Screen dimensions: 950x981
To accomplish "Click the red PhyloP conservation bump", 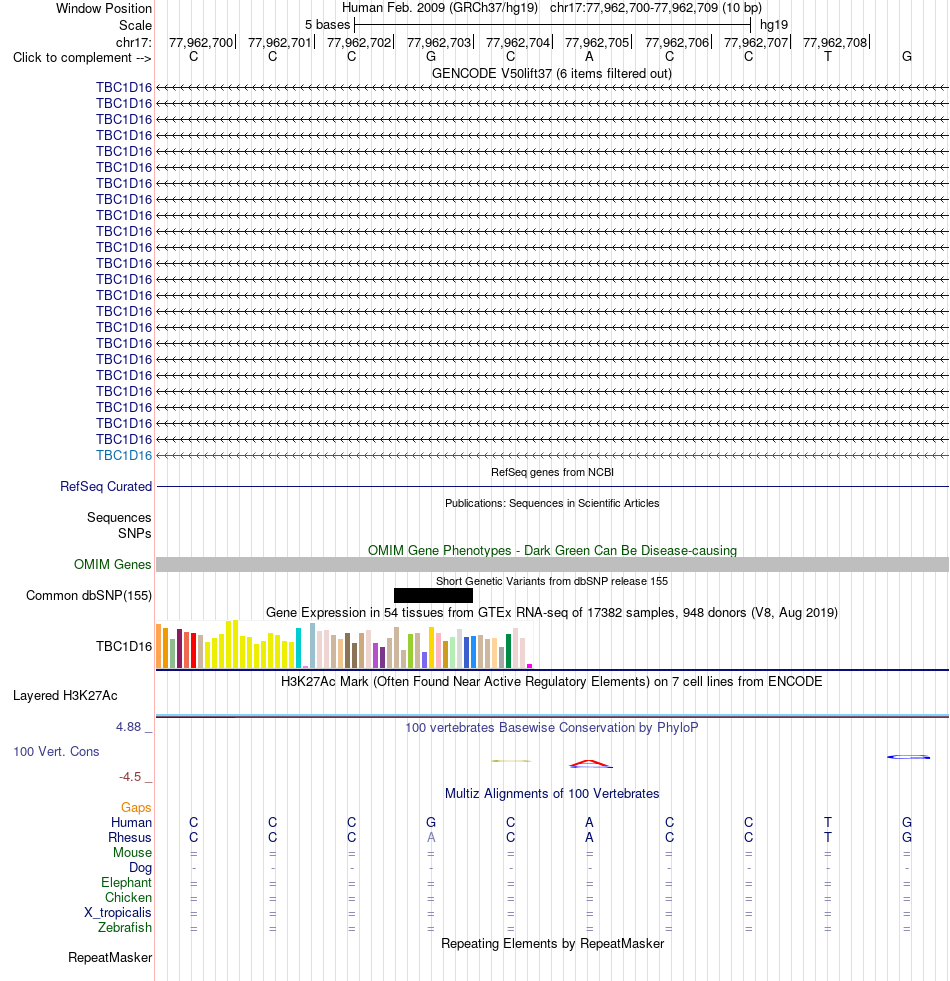I will [590, 763].
